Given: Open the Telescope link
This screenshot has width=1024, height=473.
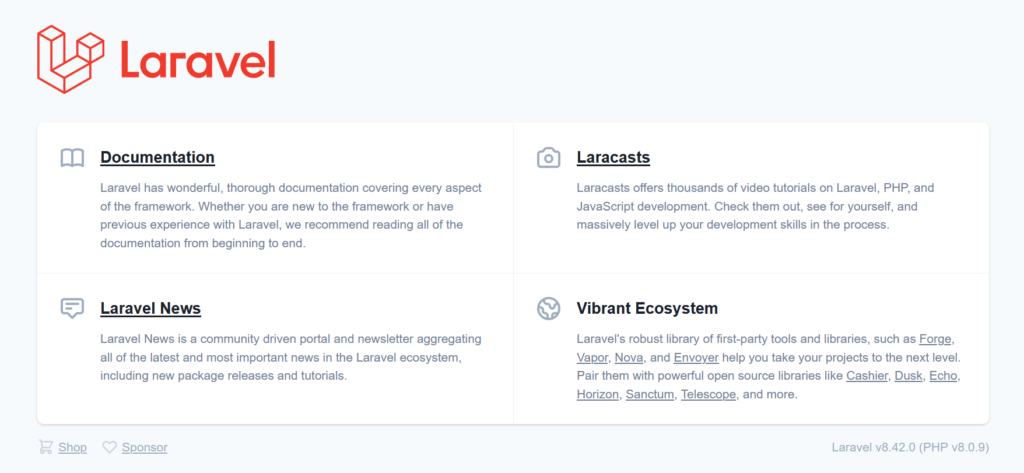Looking at the screenshot, I should point(709,395).
